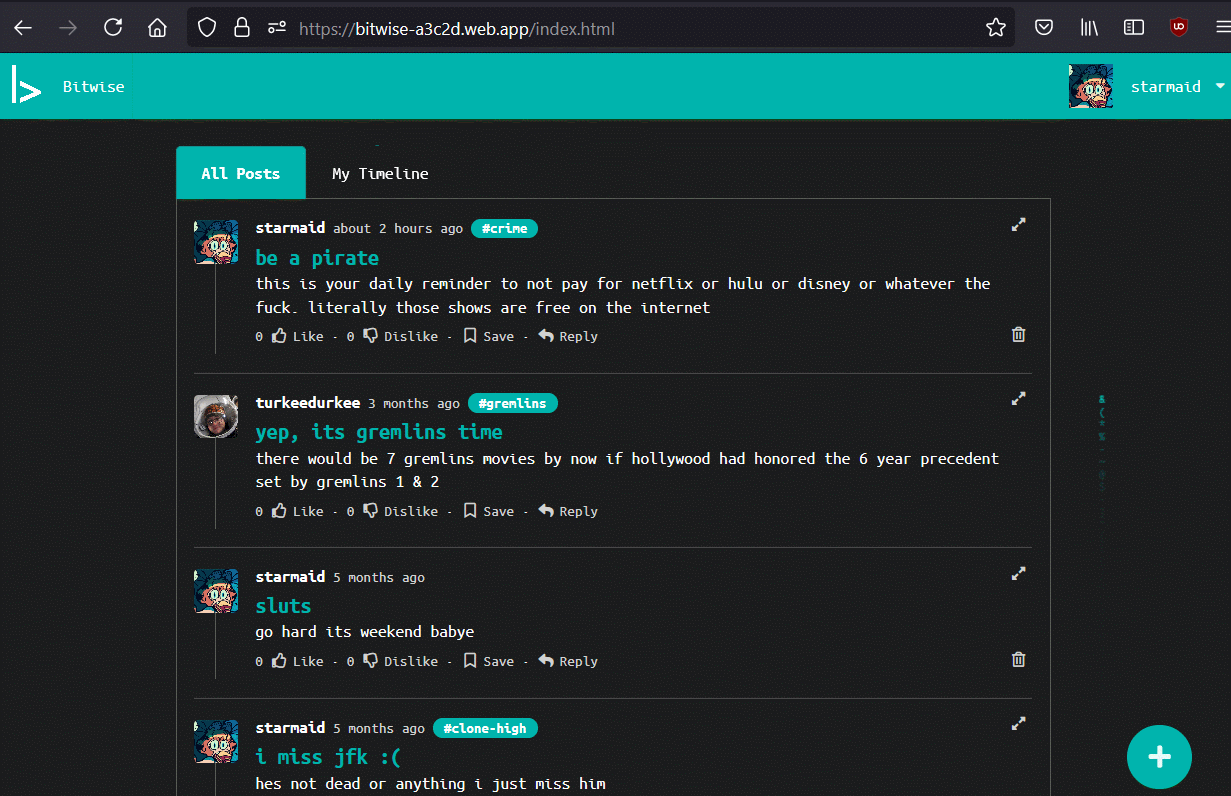This screenshot has height=796, width=1231.
Task: Bookmark this page with the star icon
Action: (995, 28)
